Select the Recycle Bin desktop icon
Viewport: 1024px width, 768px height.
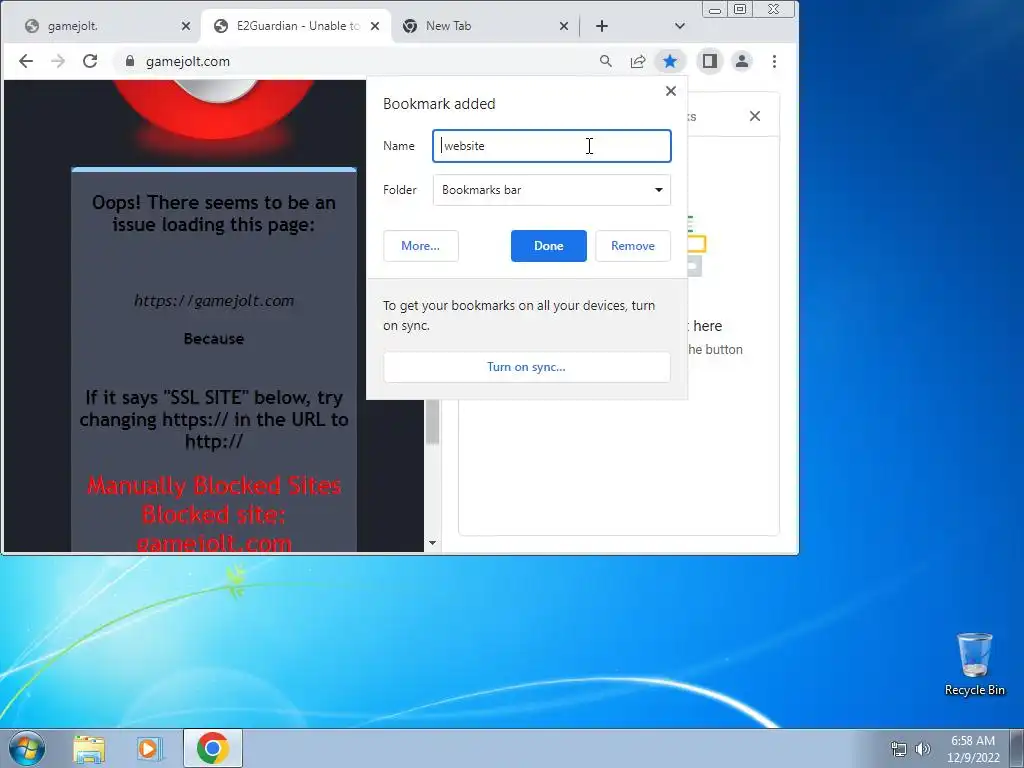click(x=974, y=664)
